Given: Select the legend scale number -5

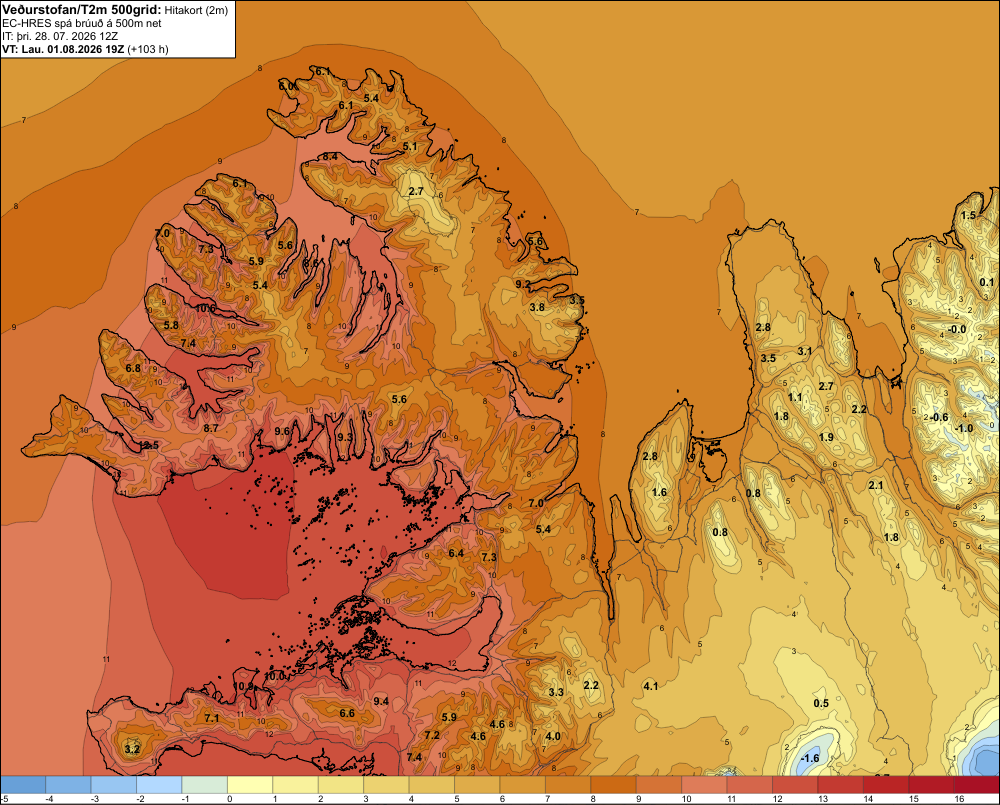Looking at the screenshot, I should coord(4,799).
